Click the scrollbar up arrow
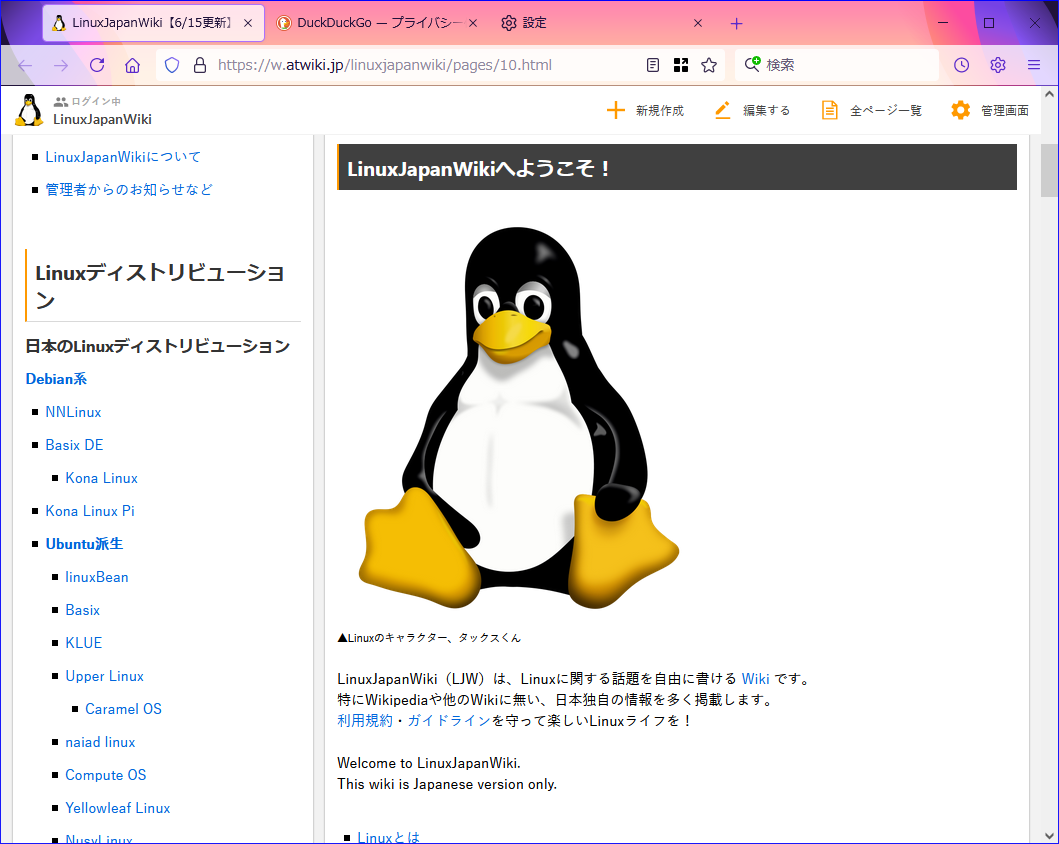This screenshot has width=1059, height=844. 1049,95
